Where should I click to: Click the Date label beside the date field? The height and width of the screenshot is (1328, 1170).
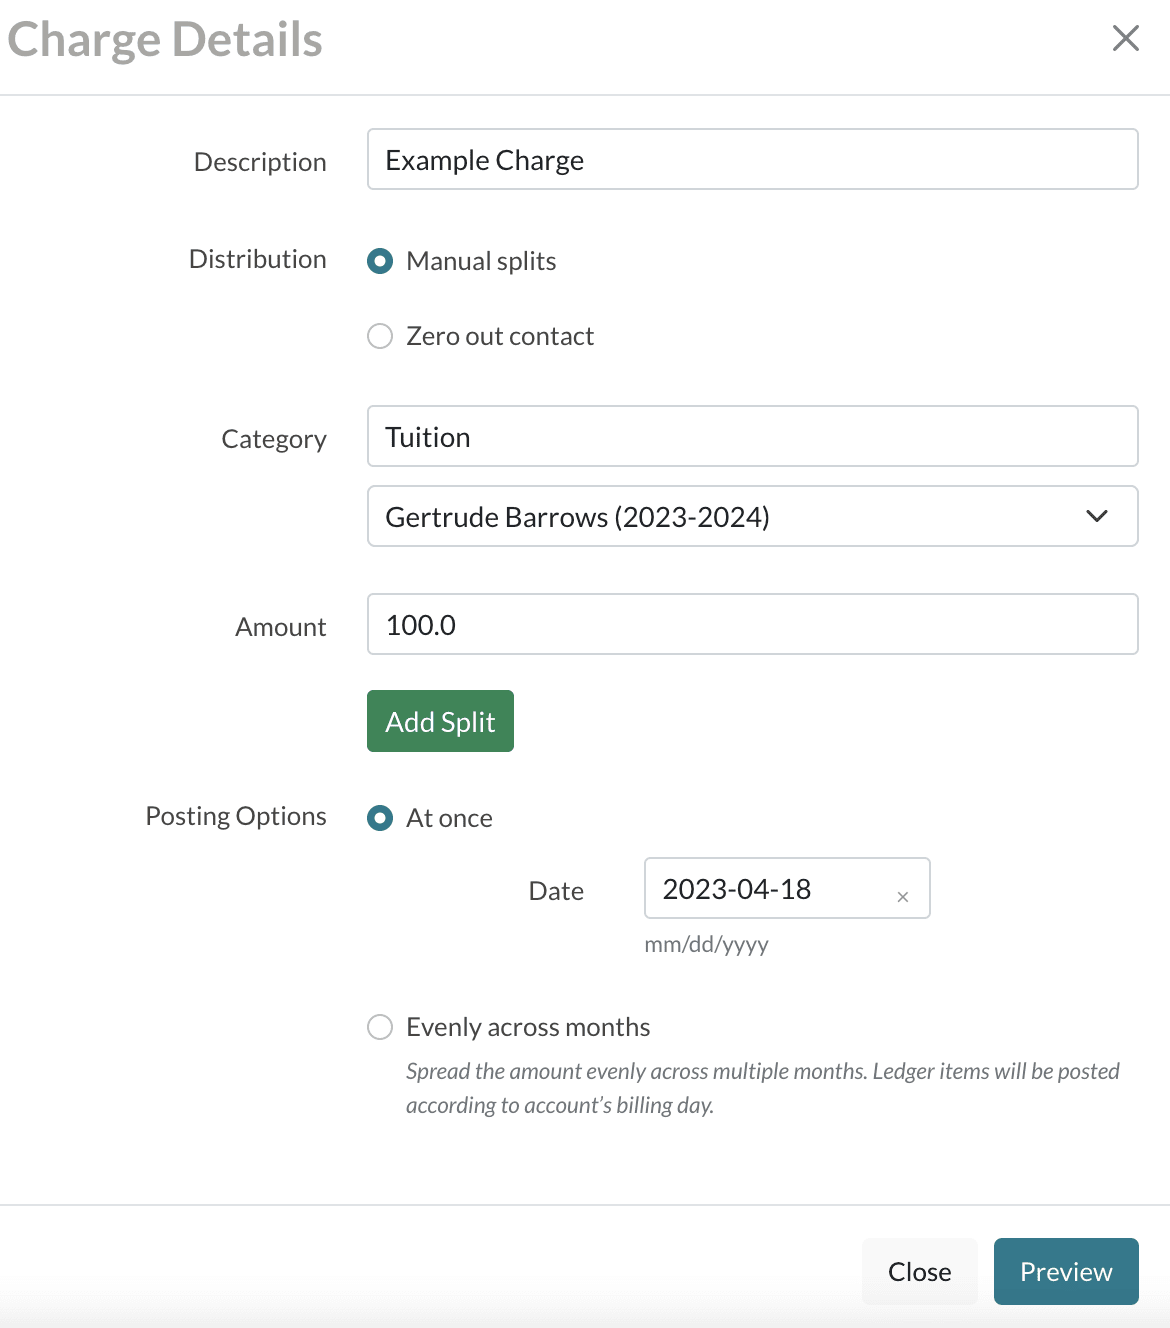coord(556,891)
